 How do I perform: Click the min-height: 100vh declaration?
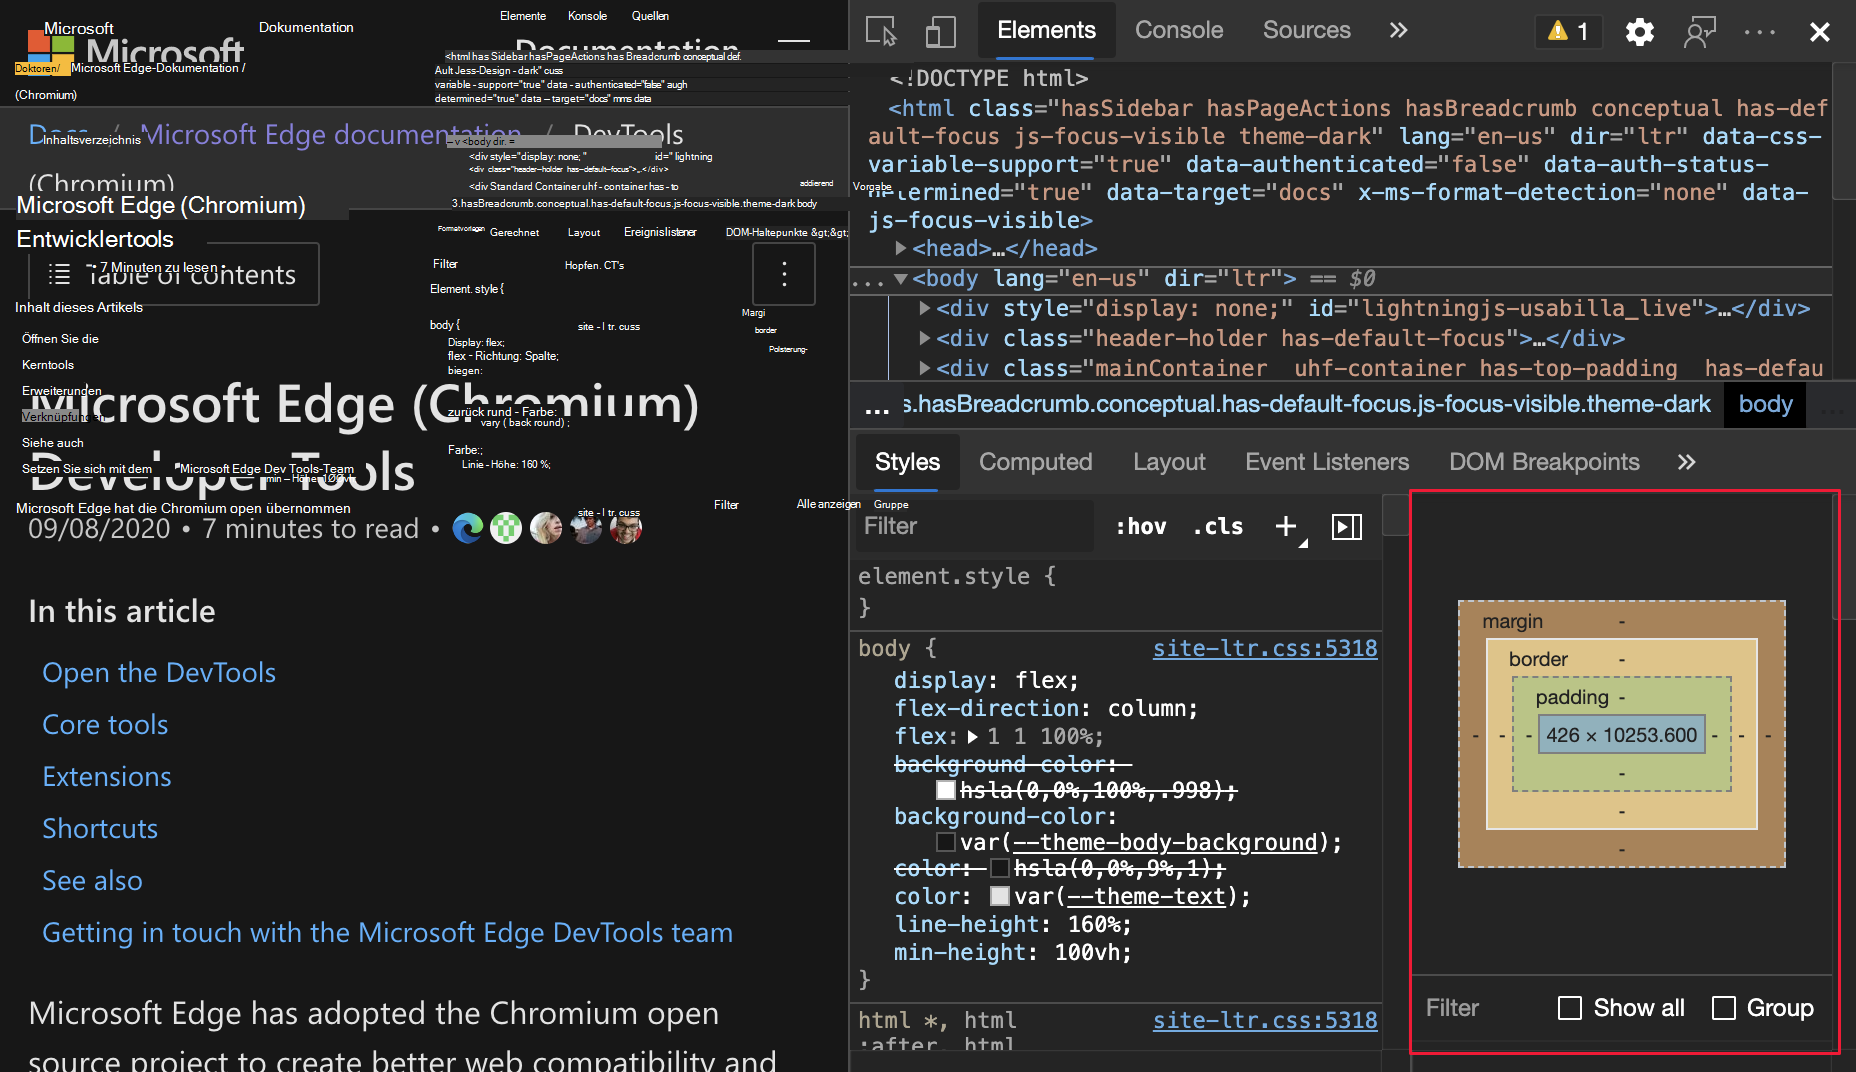pos(1012,953)
